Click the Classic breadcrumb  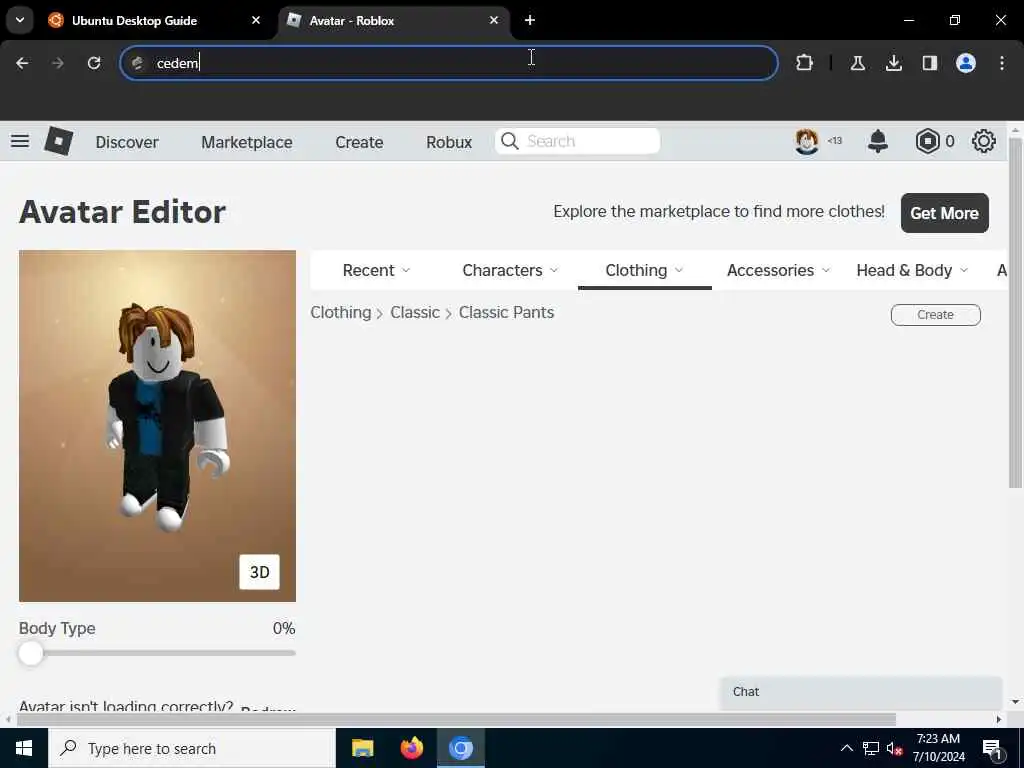(415, 312)
